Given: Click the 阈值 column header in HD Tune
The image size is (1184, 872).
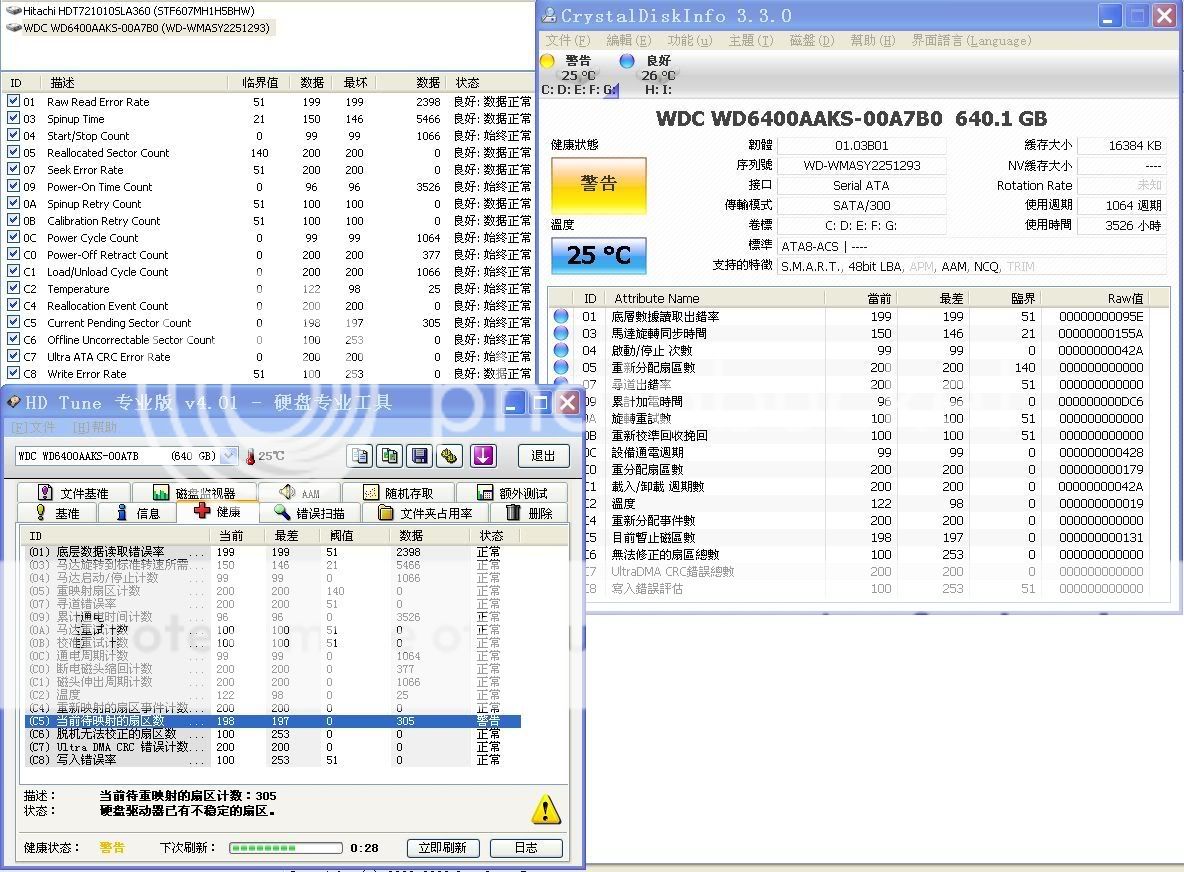Looking at the screenshot, I should pyautogui.click(x=341, y=535).
